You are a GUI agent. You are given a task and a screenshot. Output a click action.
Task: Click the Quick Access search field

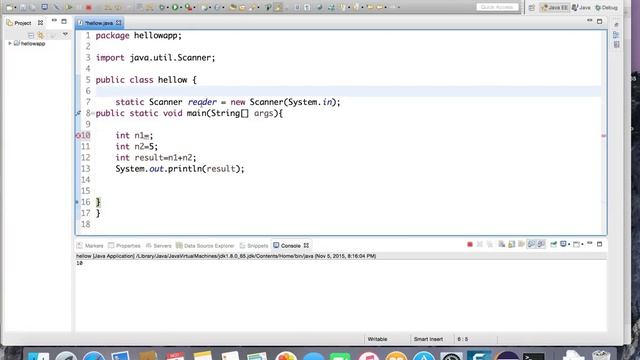(x=497, y=7)
